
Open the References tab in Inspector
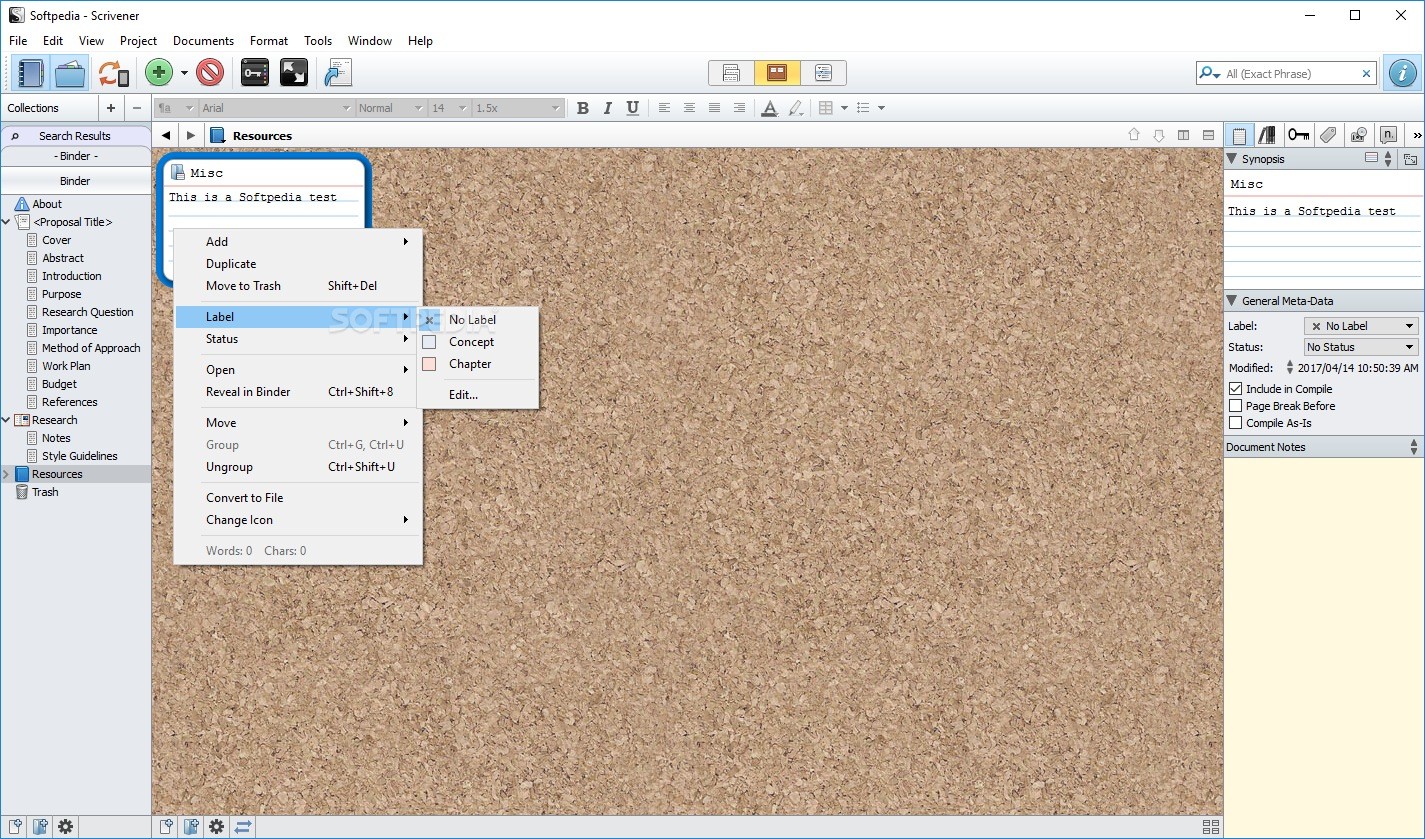[x=1267, y=135]
